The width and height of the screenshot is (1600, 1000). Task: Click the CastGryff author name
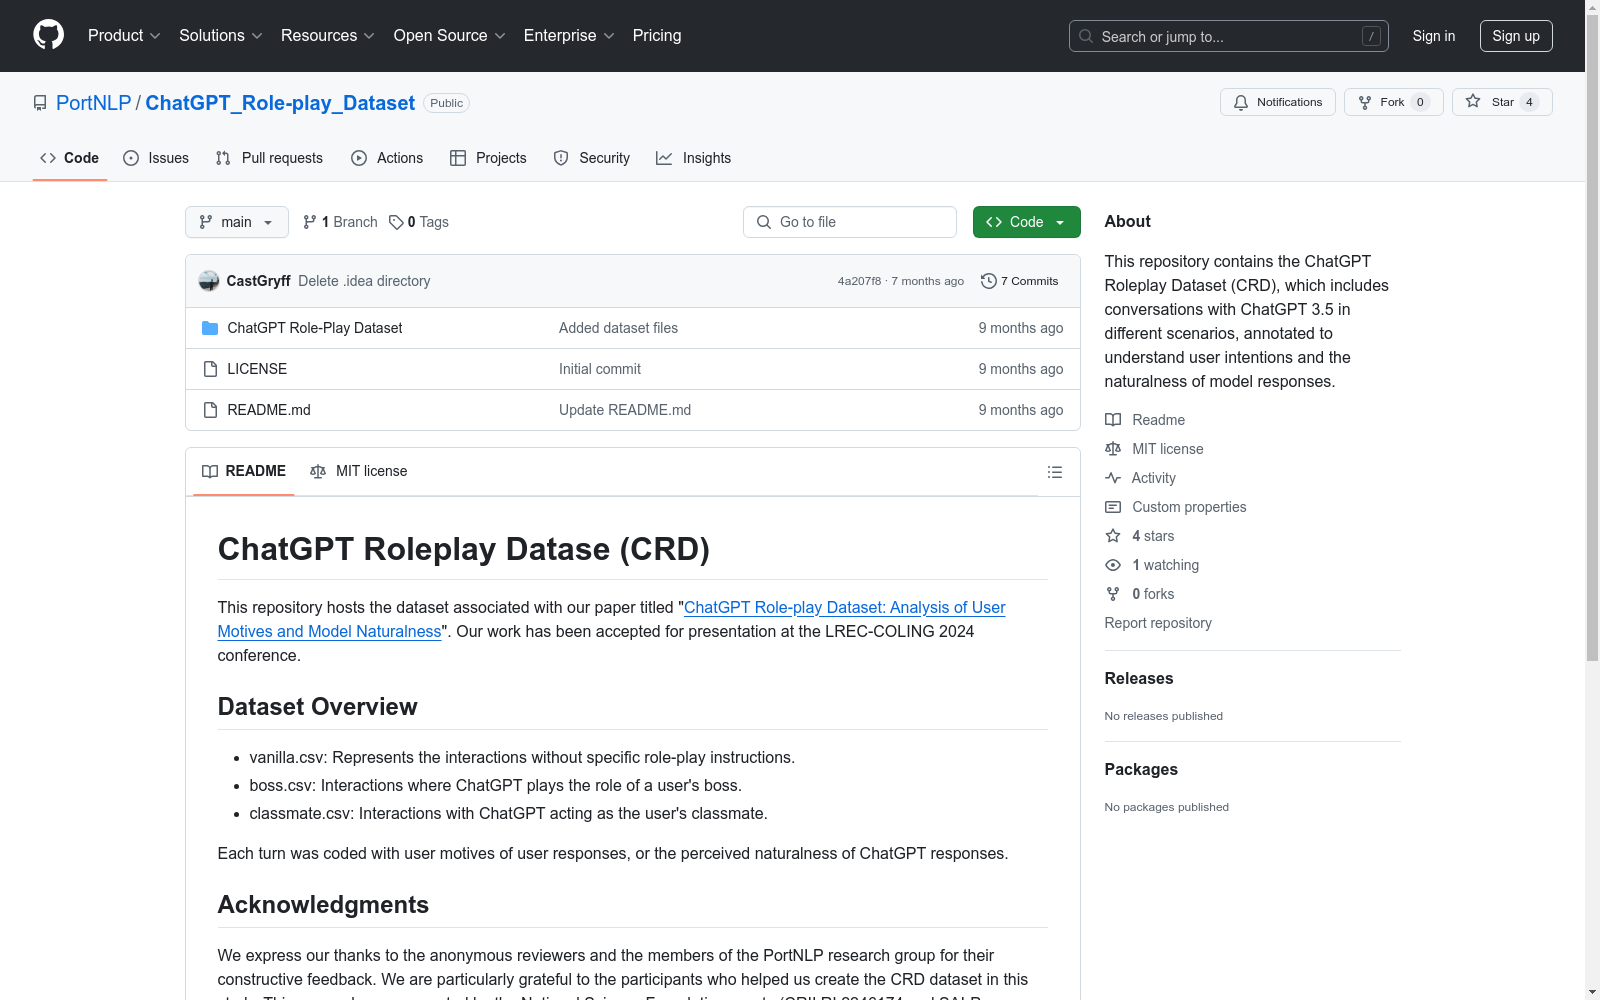[x=259, y=281]
